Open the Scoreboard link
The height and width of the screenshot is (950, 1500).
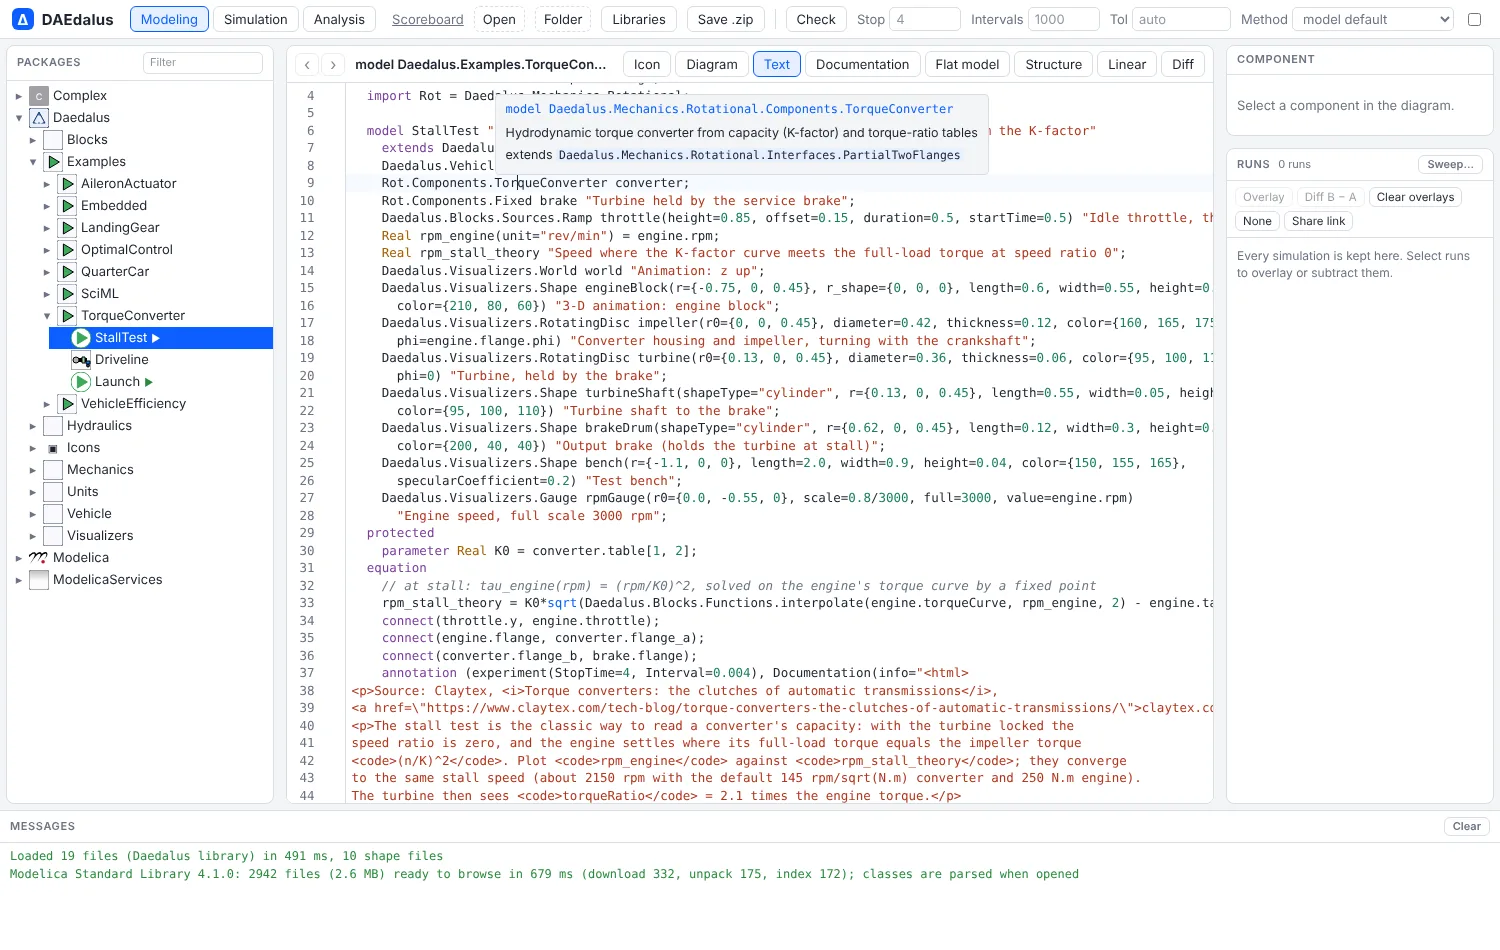pyautogui.click(x=427, y=19)
